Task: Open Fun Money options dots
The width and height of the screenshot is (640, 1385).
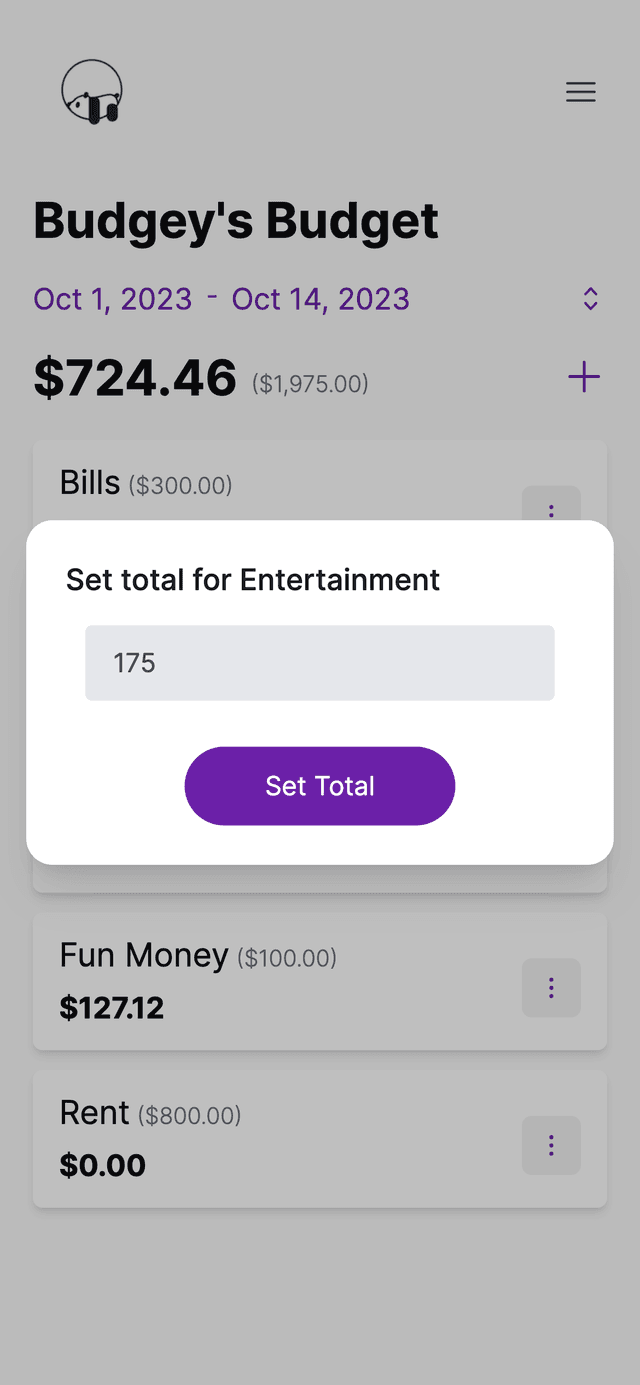Action: [x=551, y=988]
